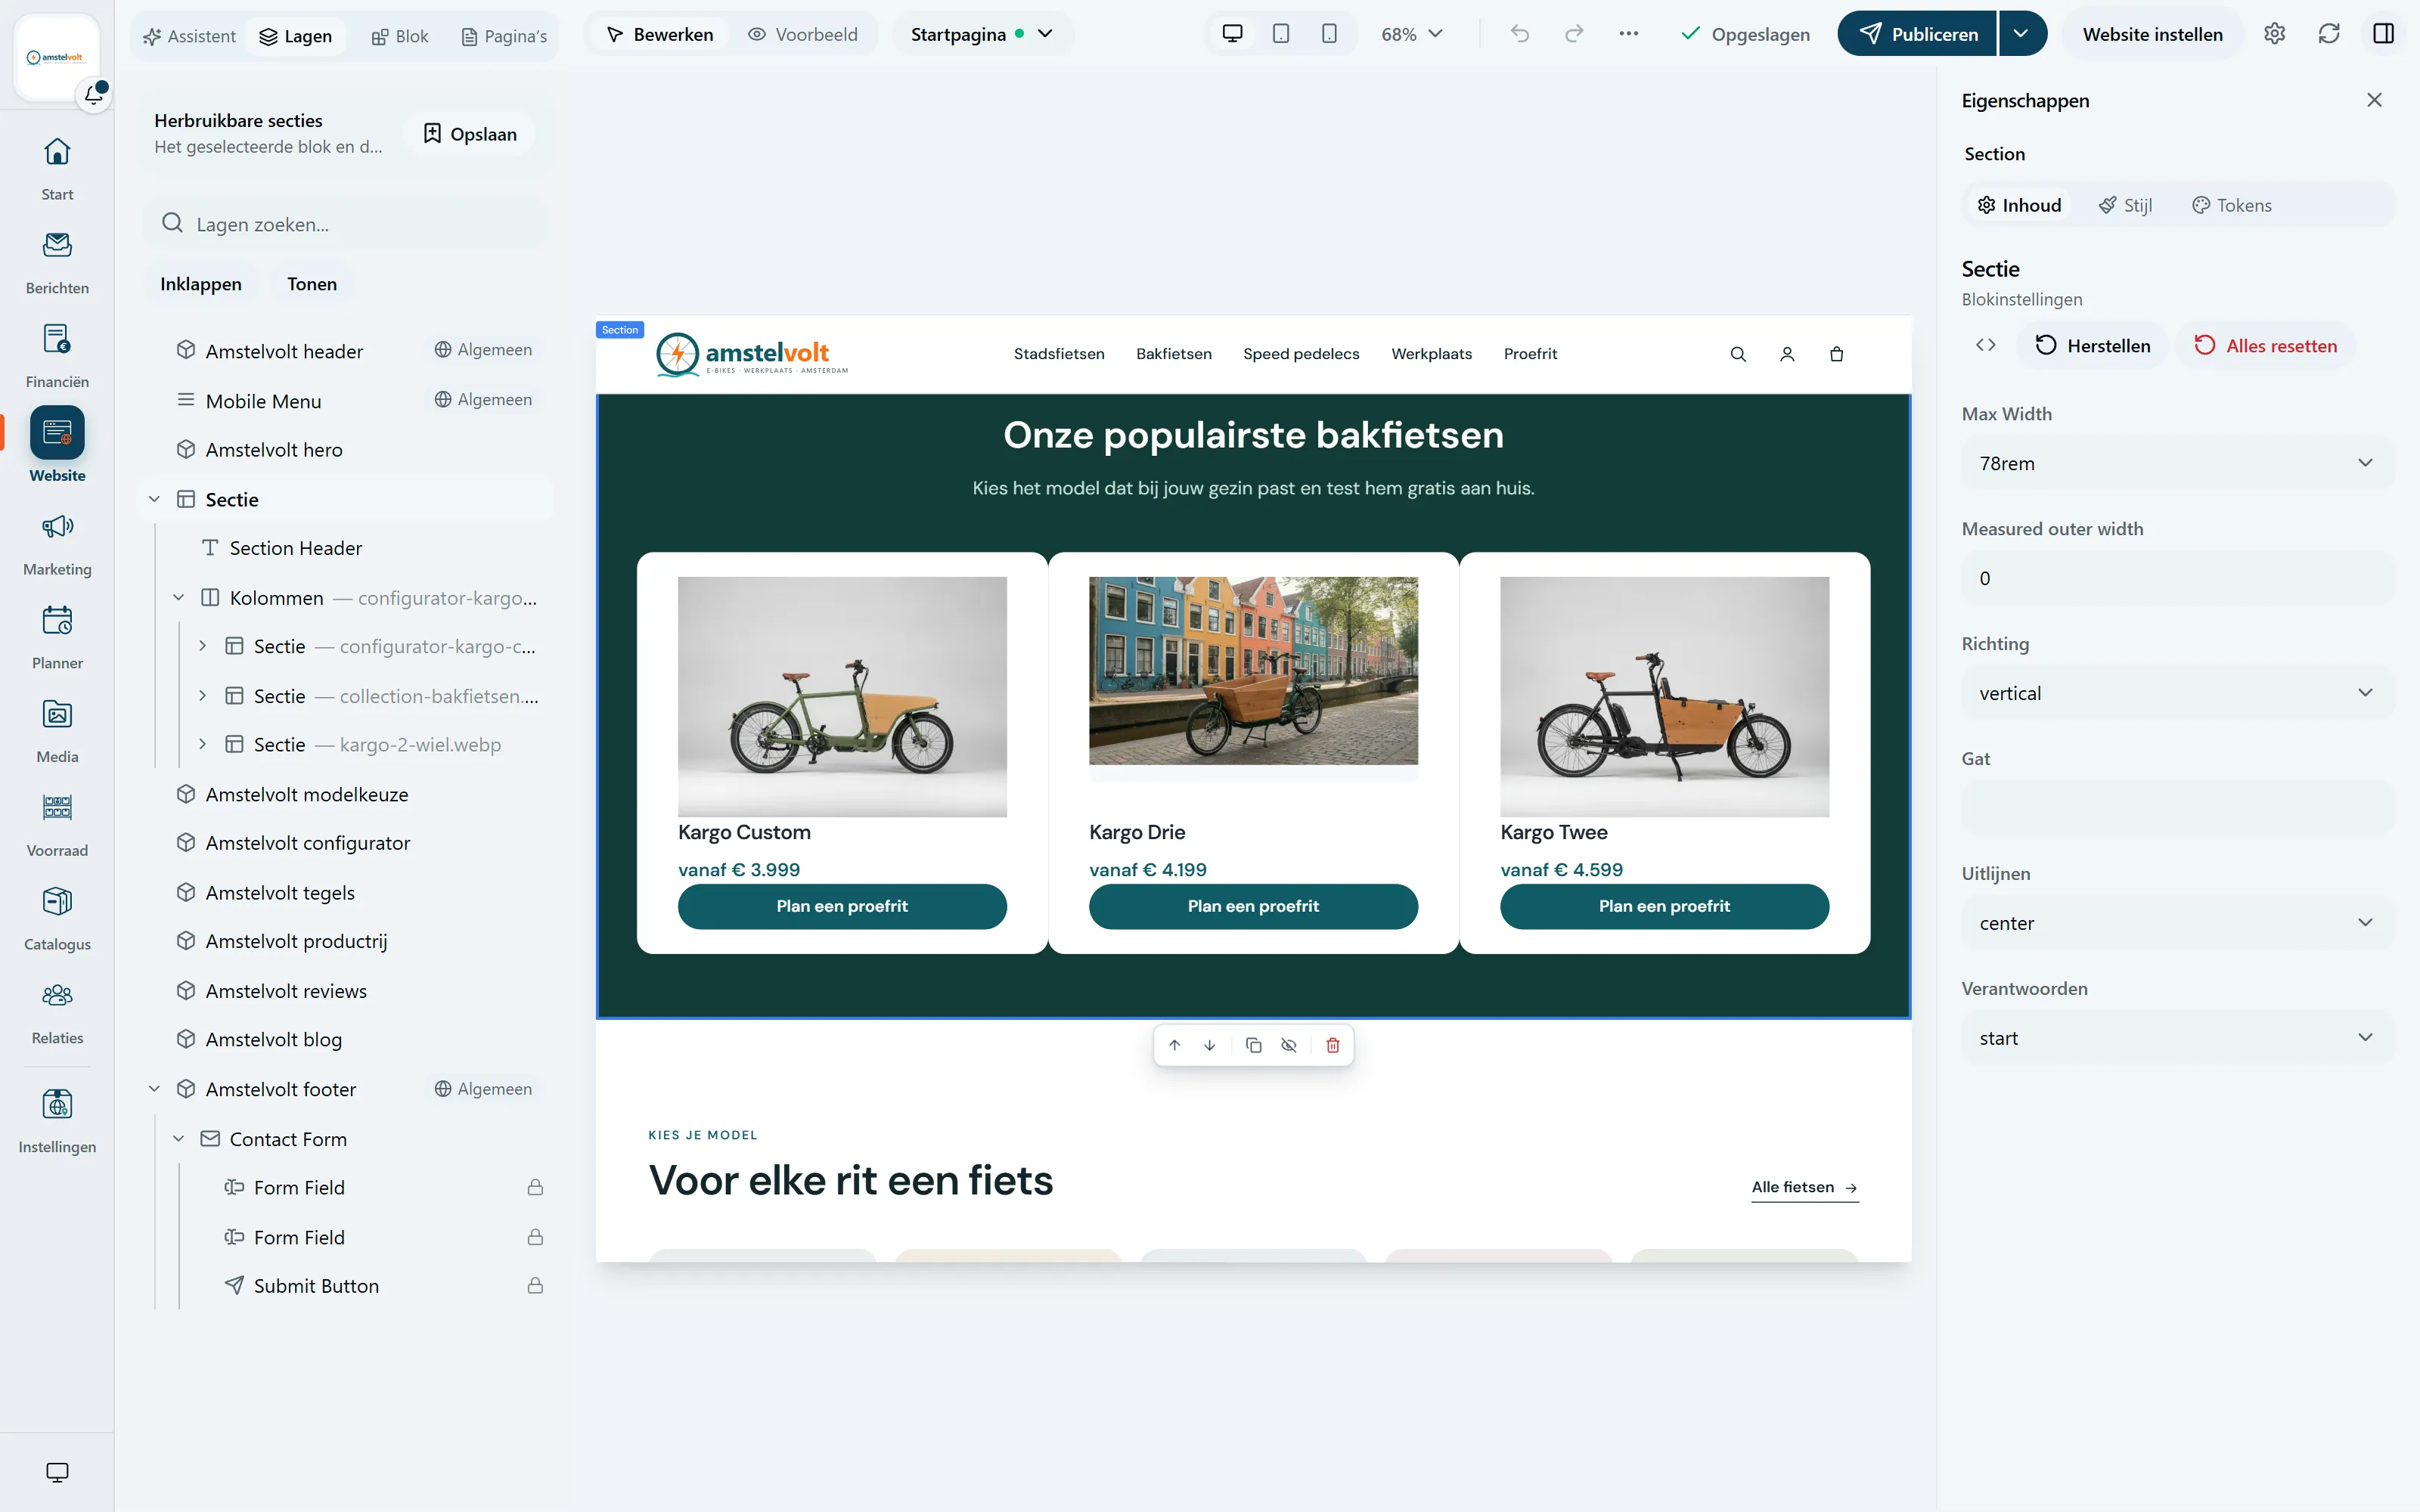Image resolution: width=2420 pixels, height=1512 pixels.
Task: Focus the Lagen zoeken search field
Action: [x=346, y=224]
